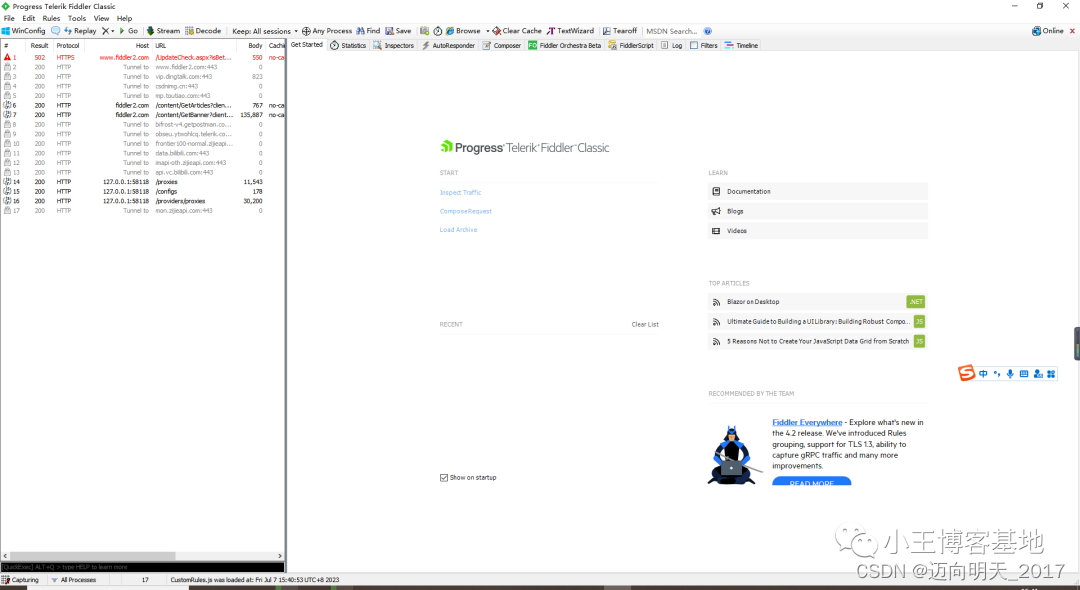1080x590 pixels.
Task: Open the Remove sessions X dropdown
Action: point(108,31)
